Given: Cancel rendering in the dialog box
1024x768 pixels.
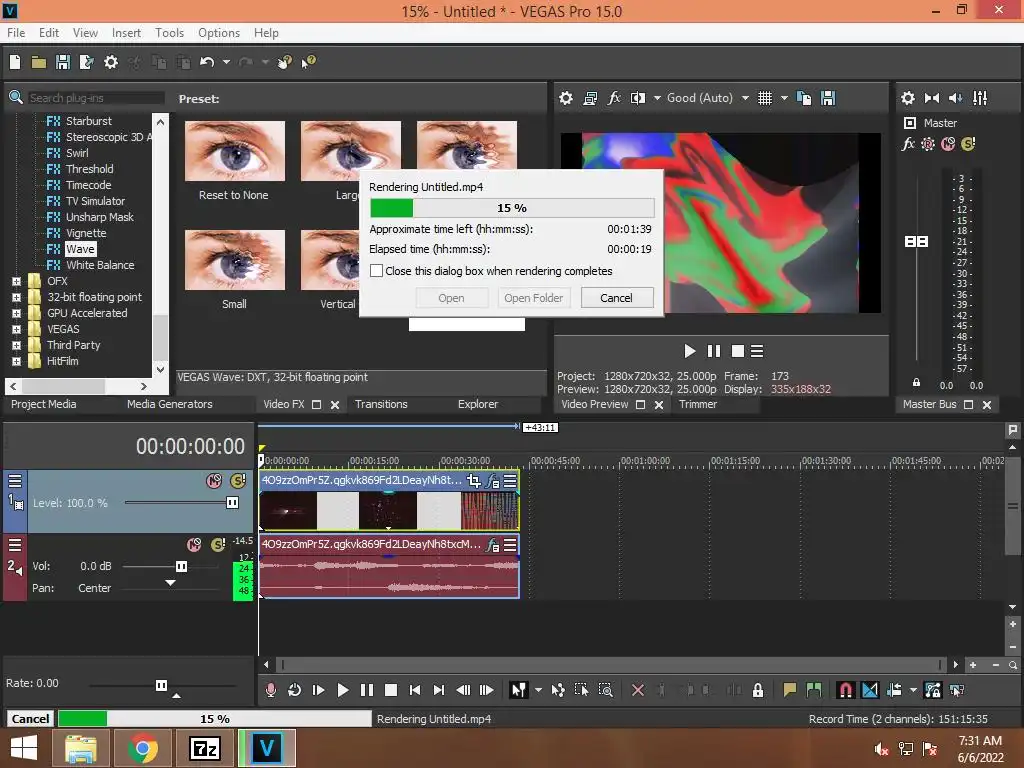Looking at the screenshot, I should coord(616,298).
